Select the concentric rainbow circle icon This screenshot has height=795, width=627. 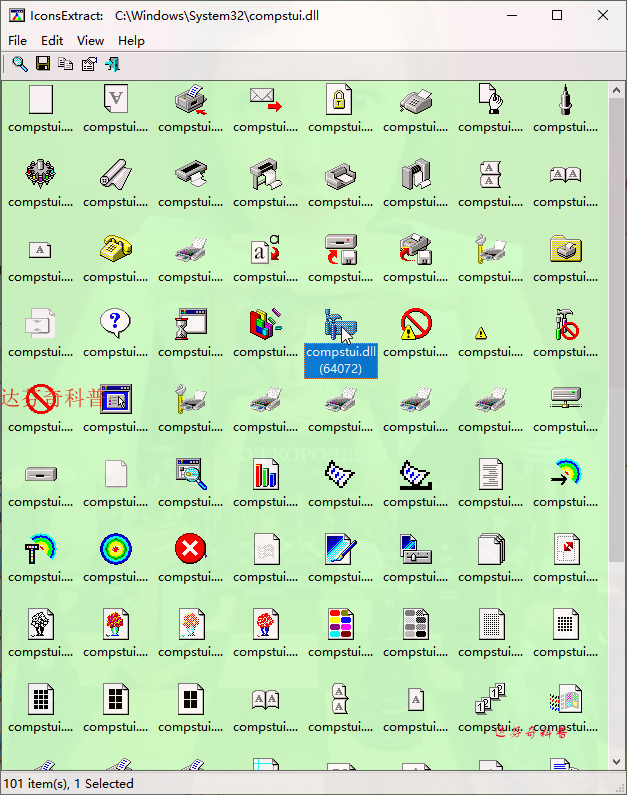(116, 549)
